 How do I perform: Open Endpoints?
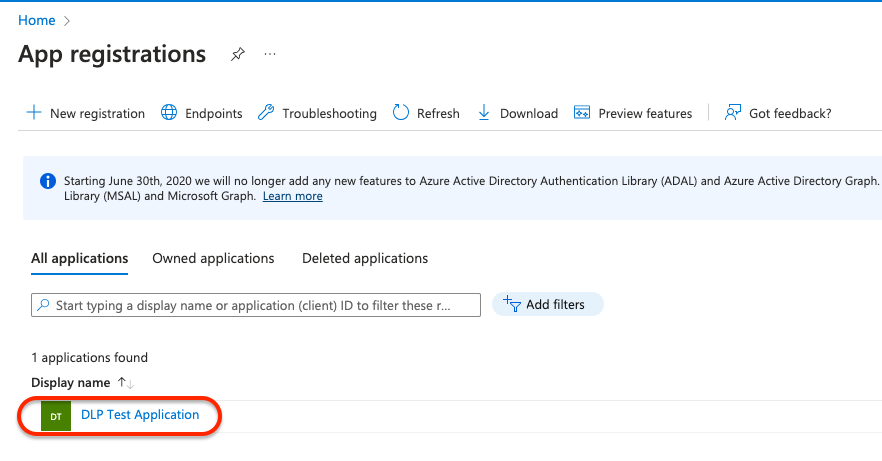click(201, 113)
